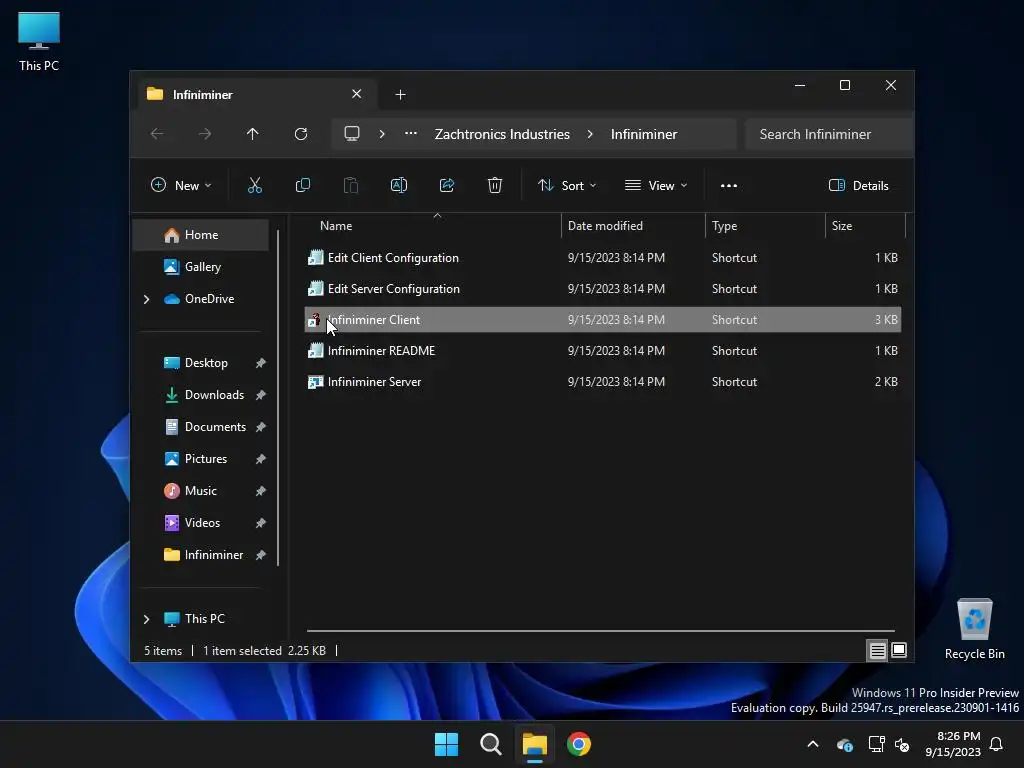Open the See more ellipsis menu
Viewport: 1024px width, 768px height.
click(729, 185)
